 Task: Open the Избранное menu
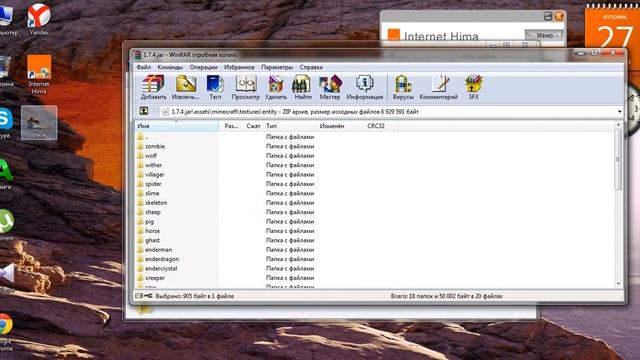(x=239, y=67)
